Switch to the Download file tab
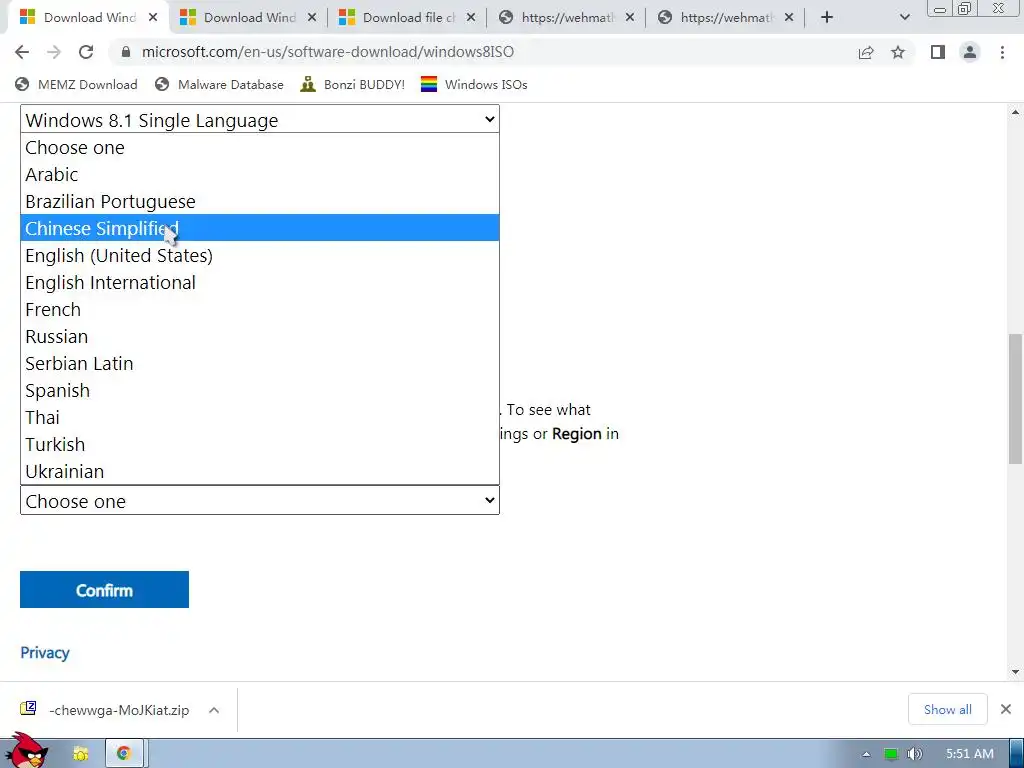Screen dimensions: 1024x768 pos(408,18)
